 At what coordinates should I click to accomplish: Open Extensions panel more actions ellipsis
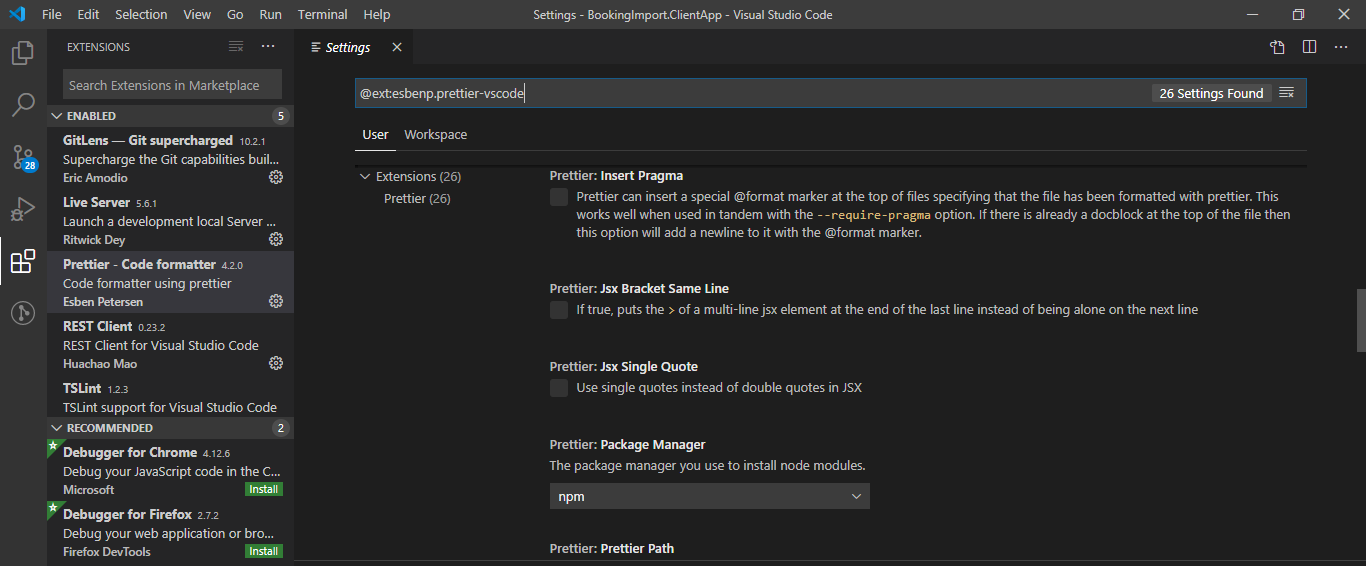[x=268, y=47]
